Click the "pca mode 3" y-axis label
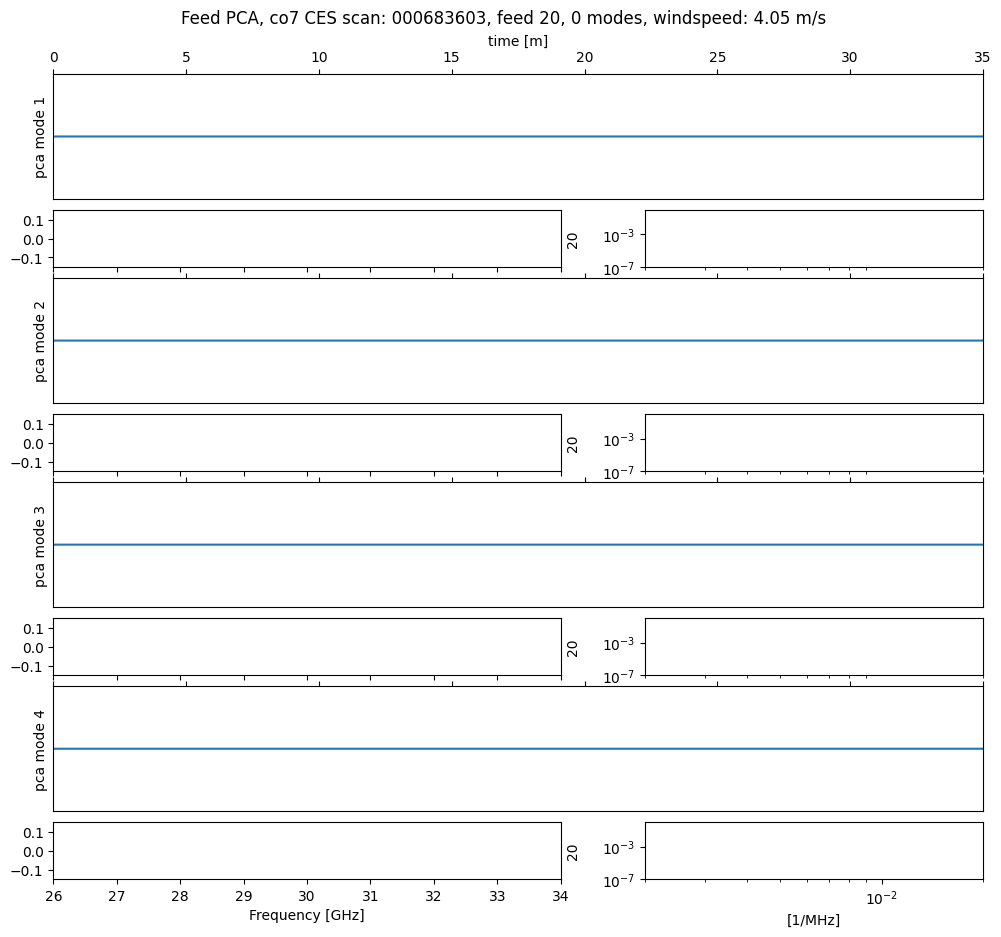 (40, 545)
